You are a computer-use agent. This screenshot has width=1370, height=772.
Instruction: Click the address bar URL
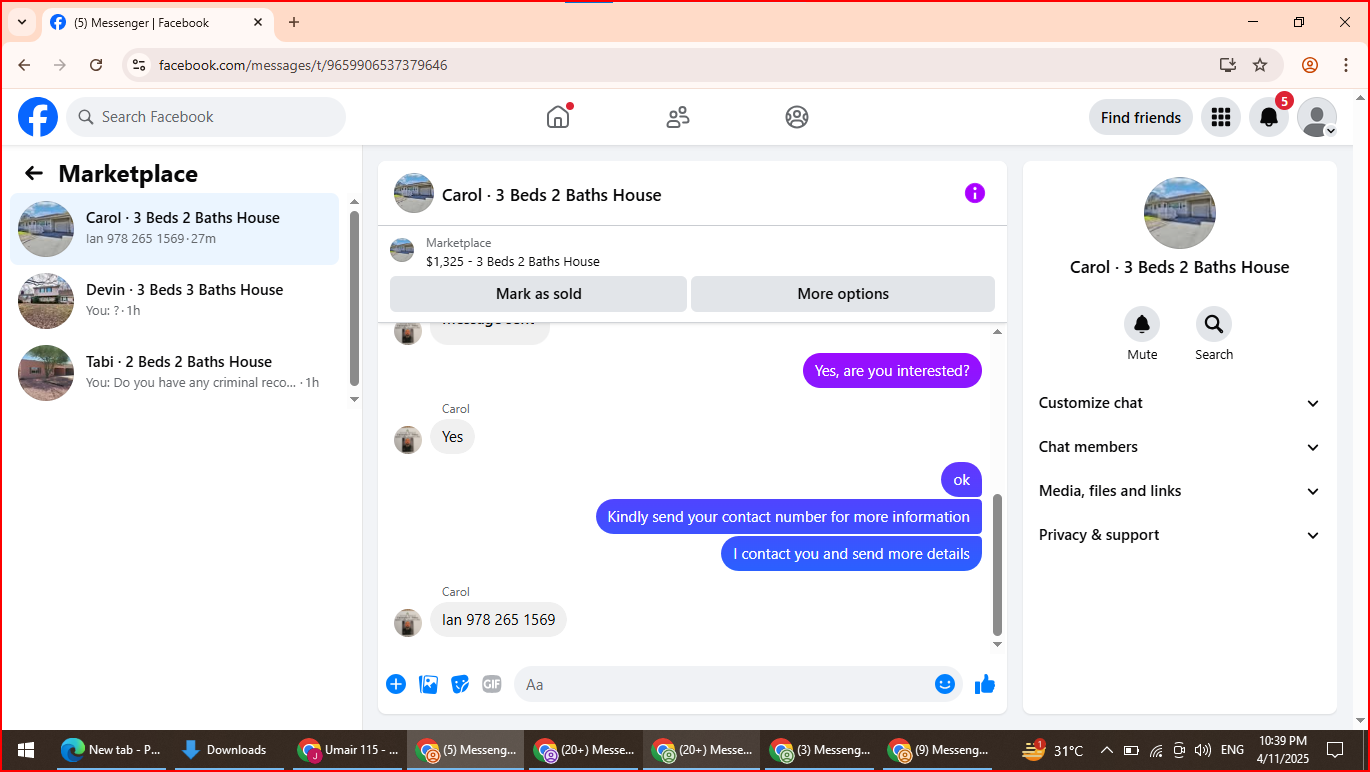tap(303, 65)
